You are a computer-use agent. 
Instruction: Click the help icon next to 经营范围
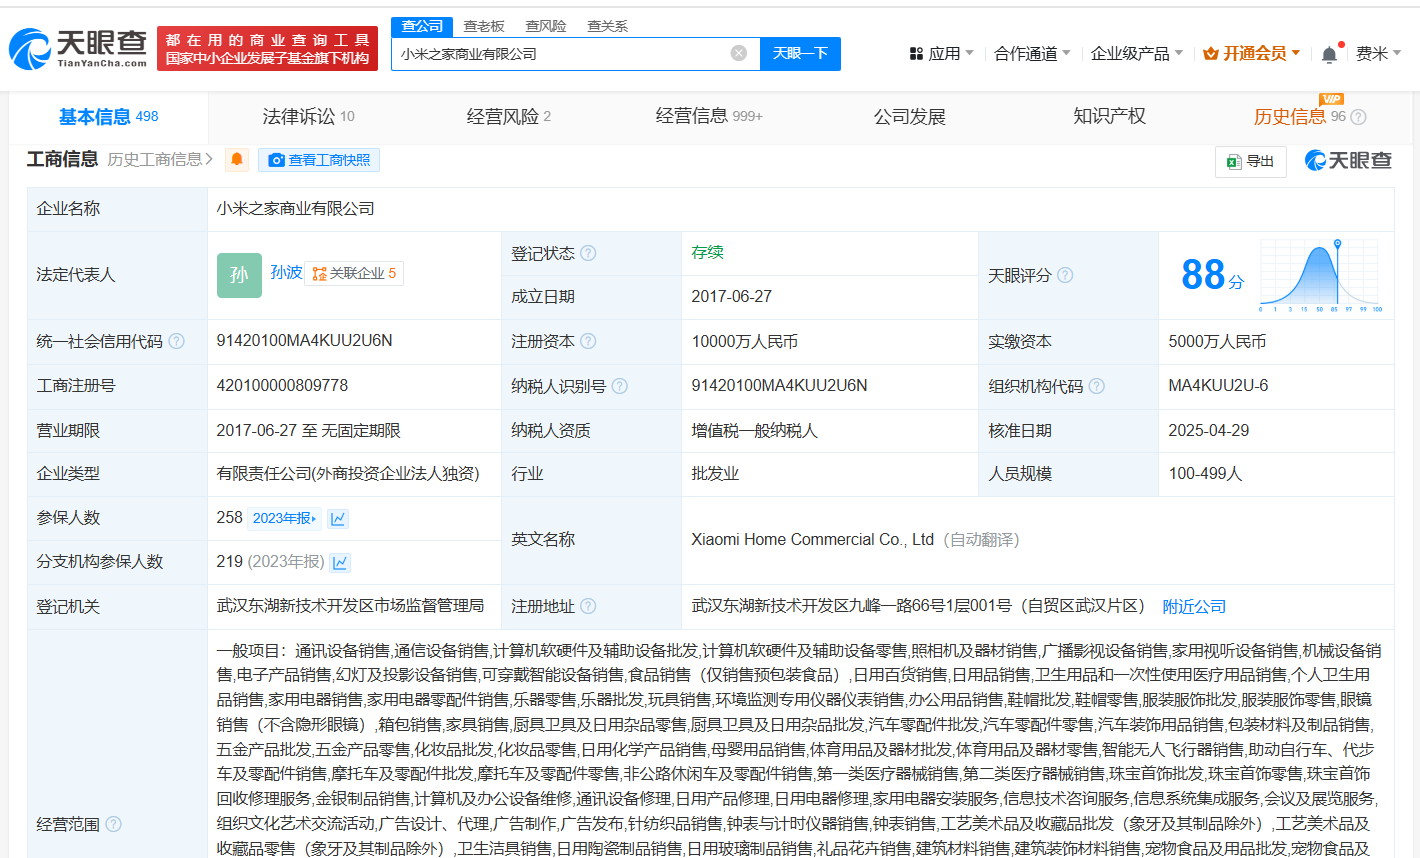coord(114,824)
